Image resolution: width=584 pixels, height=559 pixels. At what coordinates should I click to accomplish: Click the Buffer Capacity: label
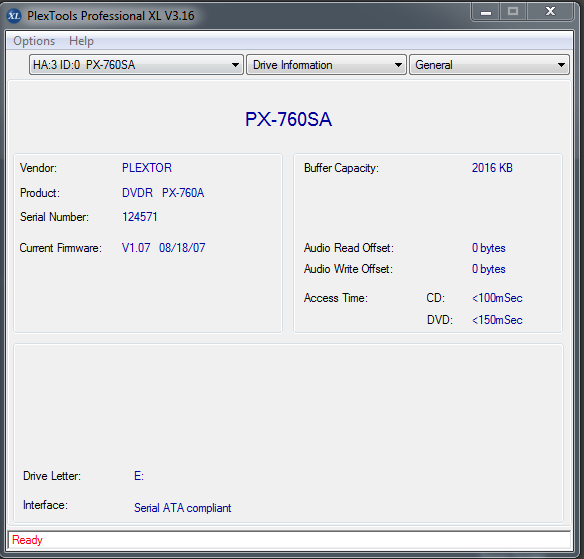point(341,168)
